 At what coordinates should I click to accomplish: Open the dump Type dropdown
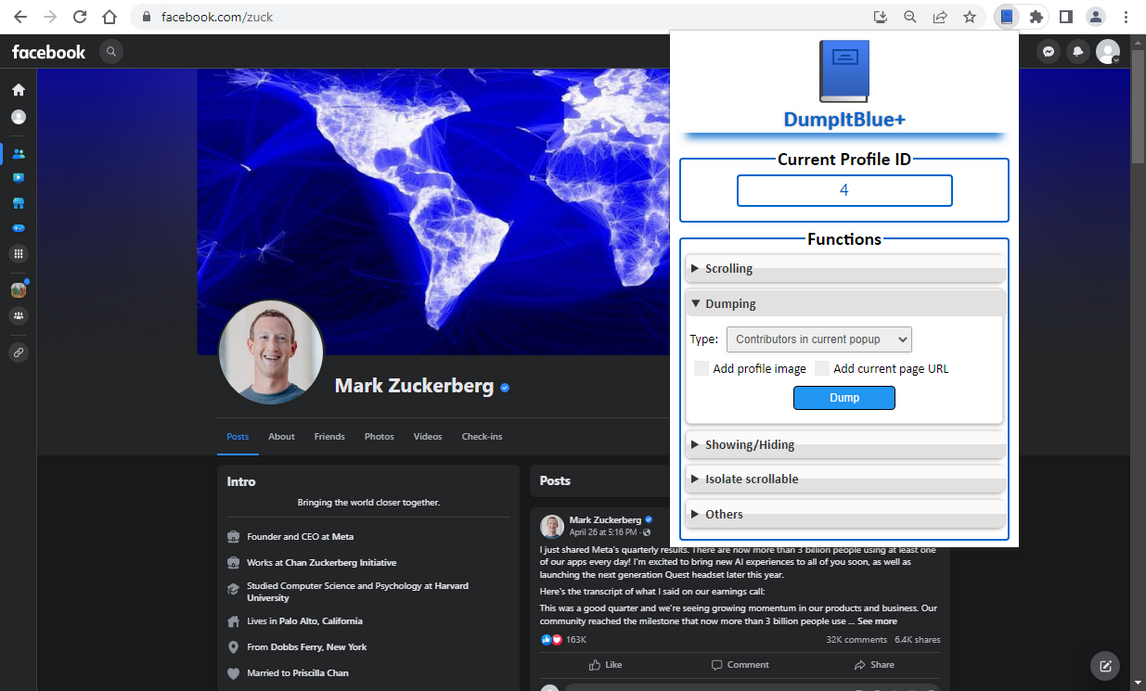click(x=818, y=339)
